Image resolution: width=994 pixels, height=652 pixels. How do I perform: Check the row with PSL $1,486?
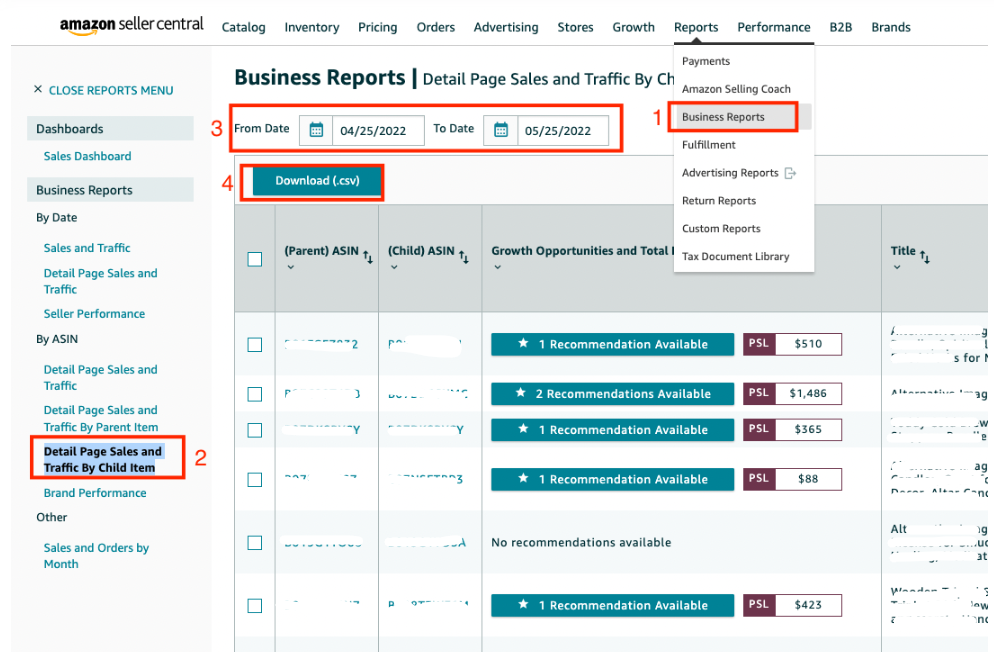(x=255, y=394)
